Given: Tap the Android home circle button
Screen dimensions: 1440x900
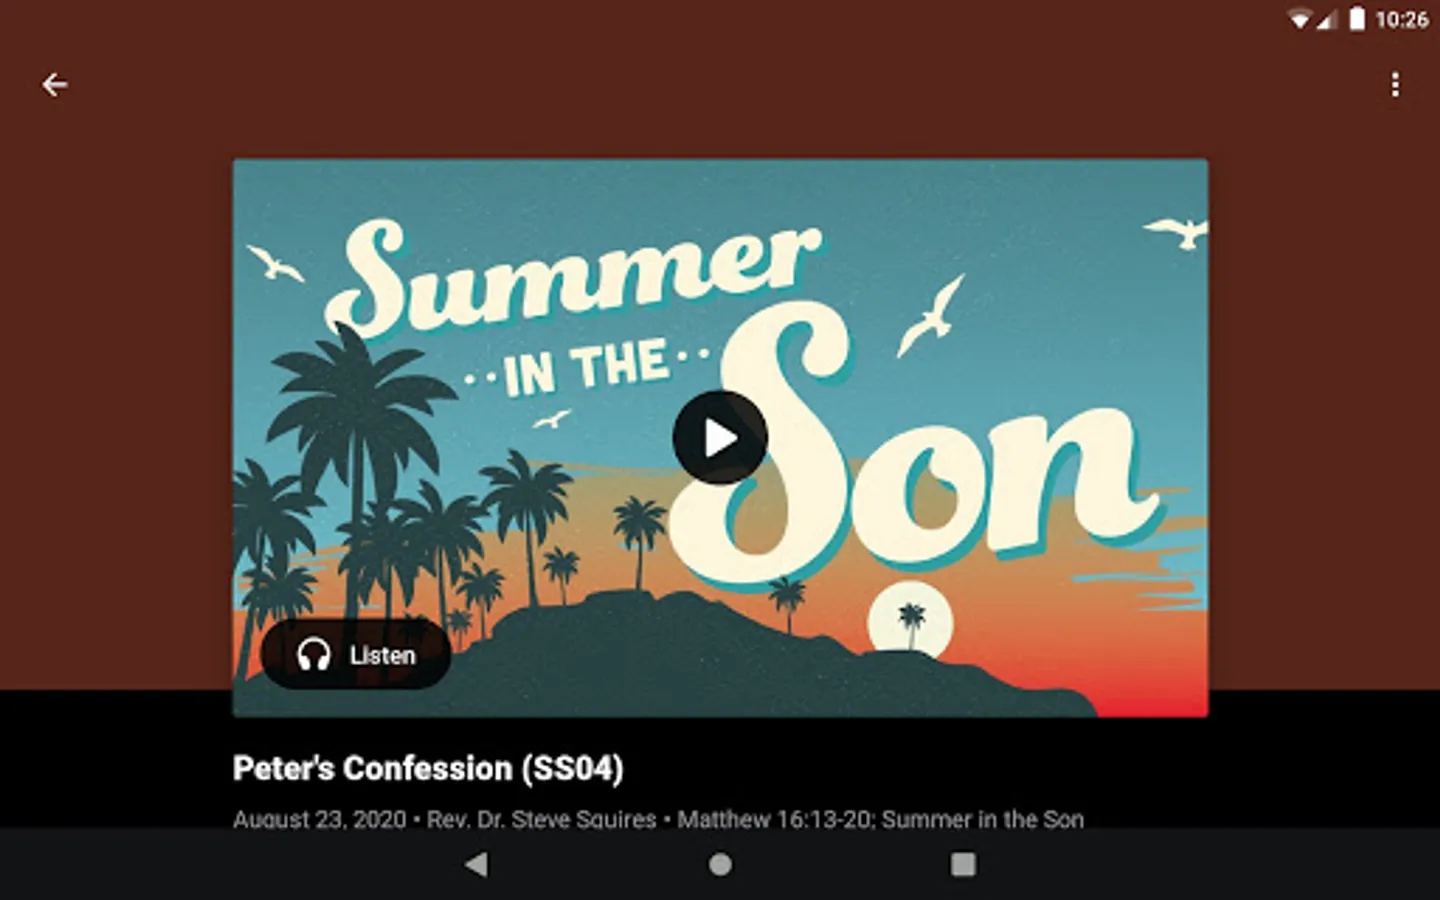Looking at the screenshot, I should [x=720, y=864].
